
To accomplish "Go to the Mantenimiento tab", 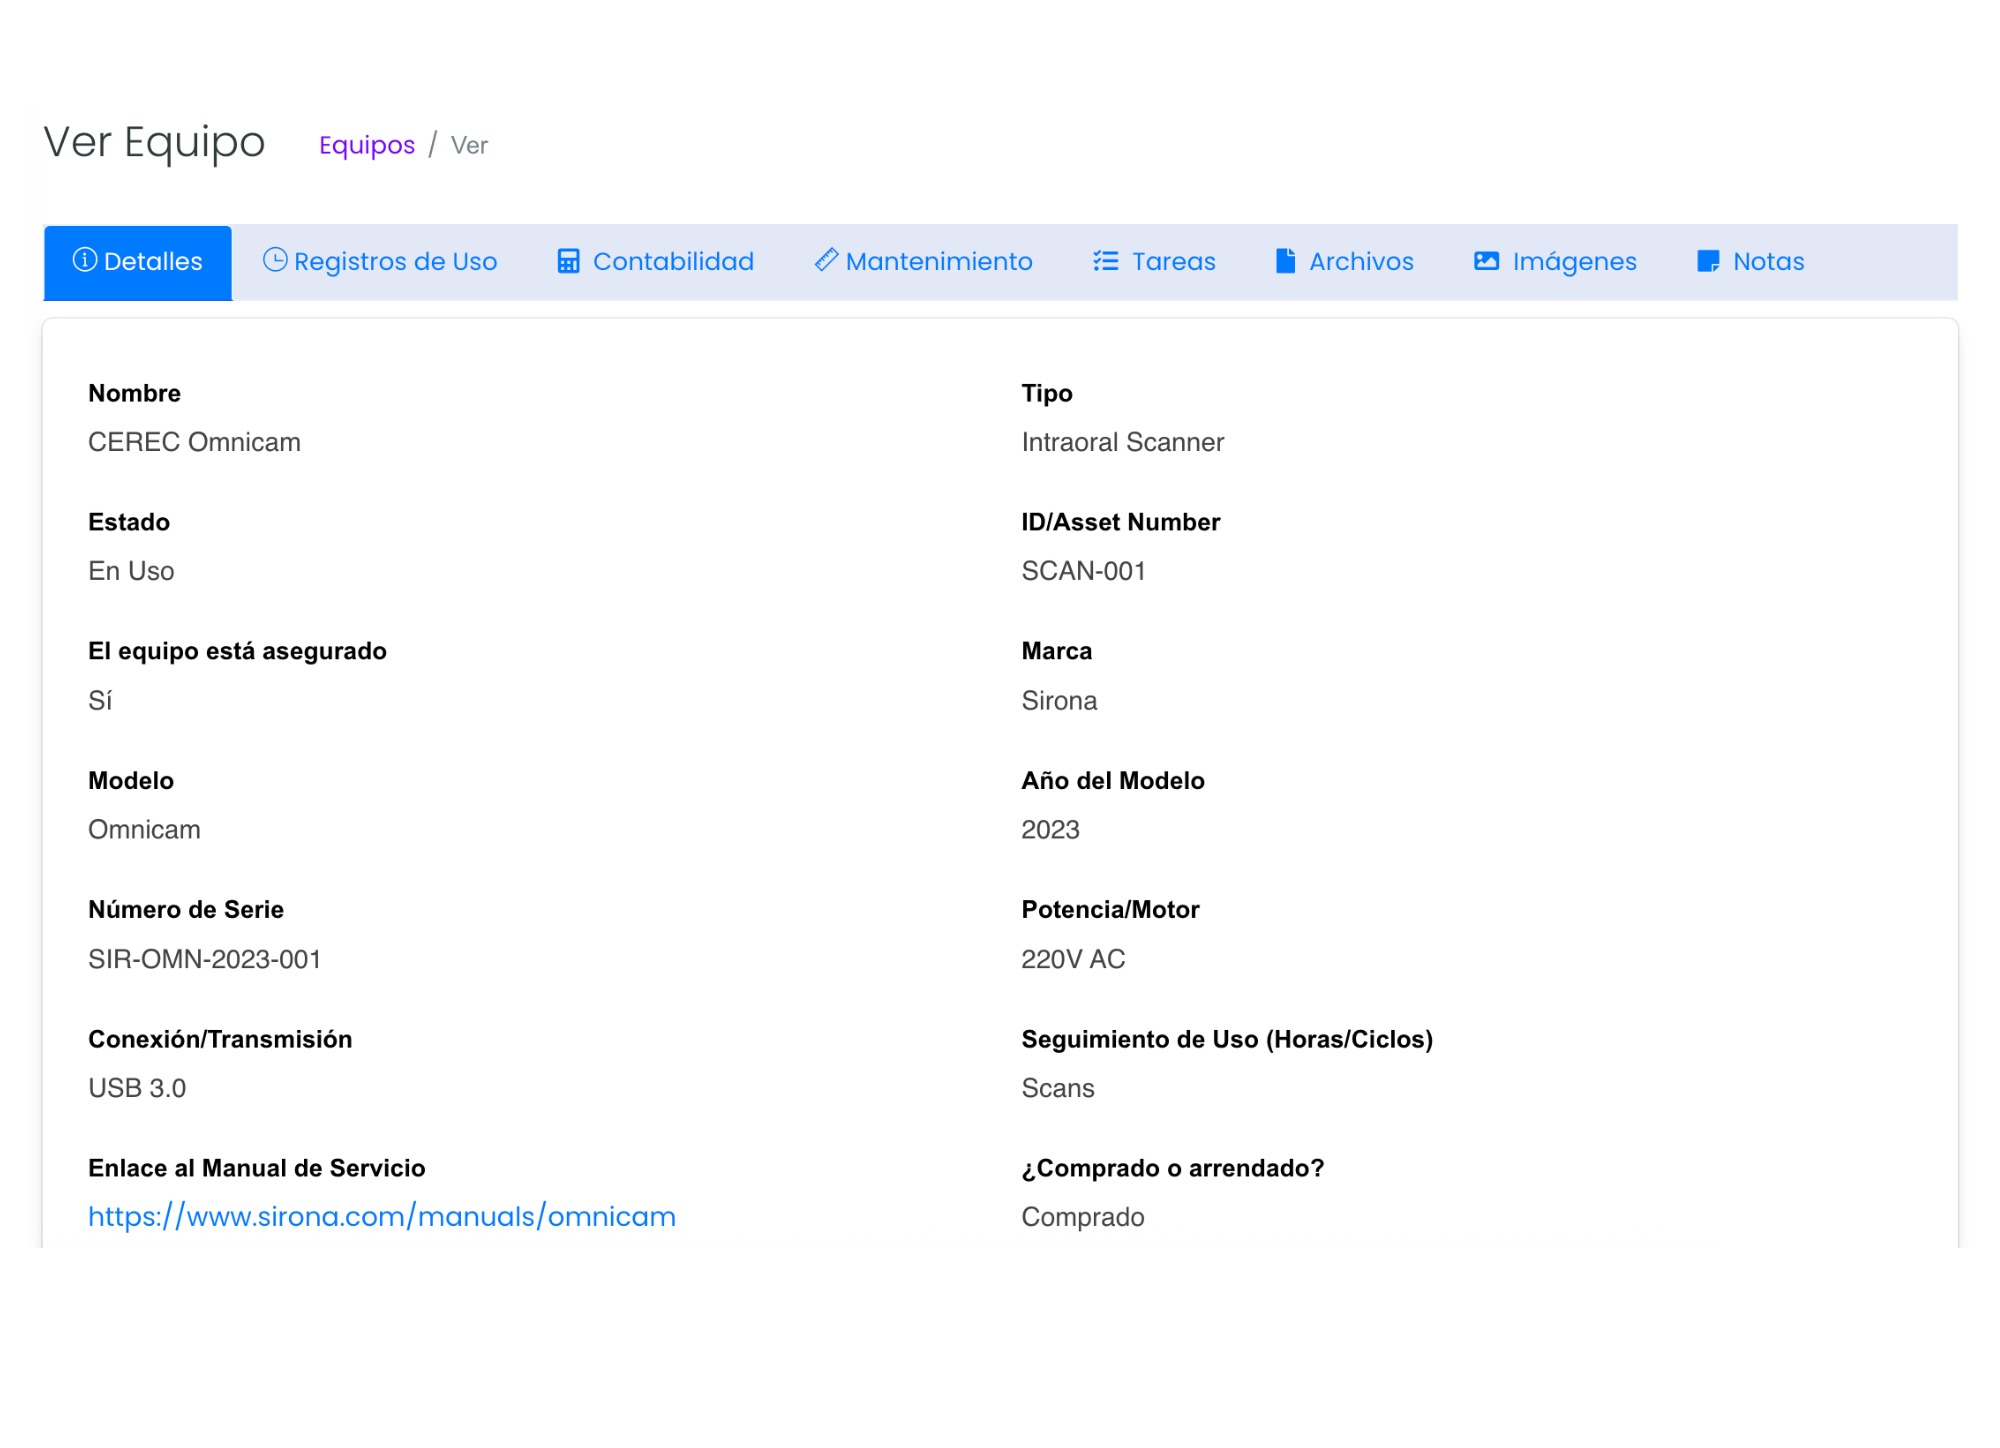I will pos(939,262).
